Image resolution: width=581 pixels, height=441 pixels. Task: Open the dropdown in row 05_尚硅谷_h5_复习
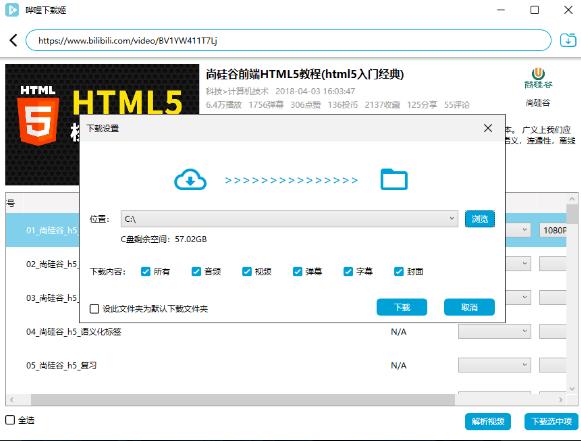[x=494, y=365]
